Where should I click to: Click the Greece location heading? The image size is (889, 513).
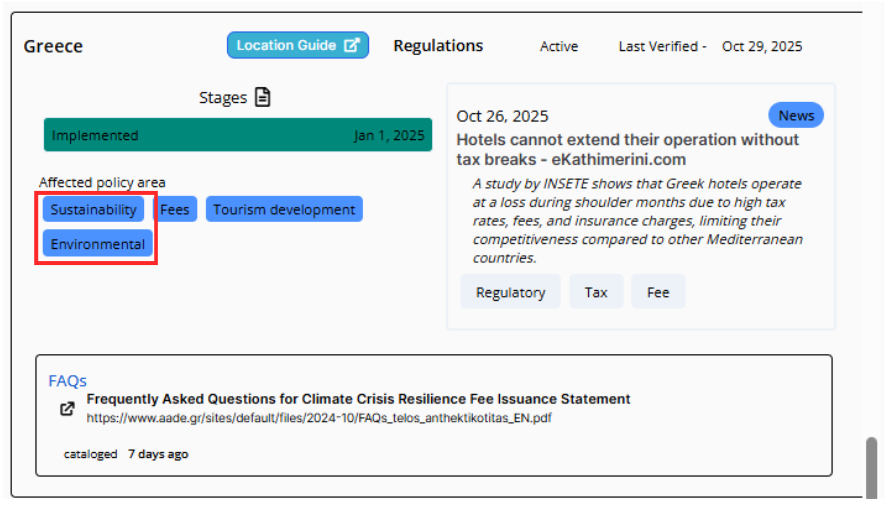point(53,46)
